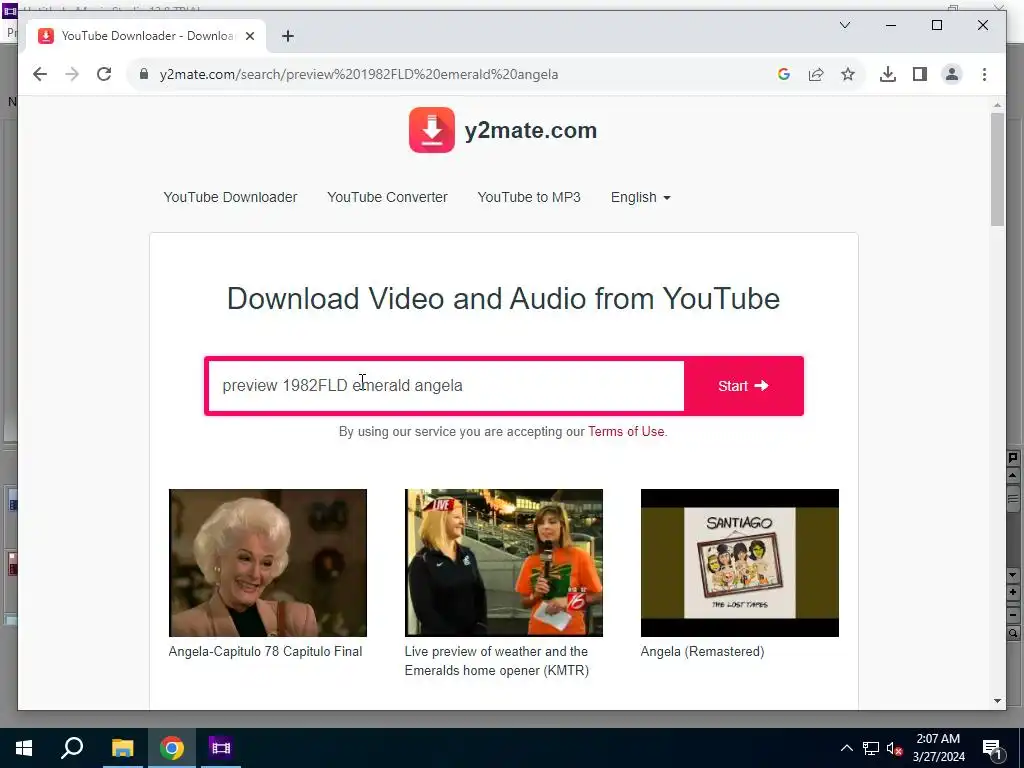Bookmark this tab with the star icon
The width and height of the screenshot is (1024, 768).
point(848,74)
